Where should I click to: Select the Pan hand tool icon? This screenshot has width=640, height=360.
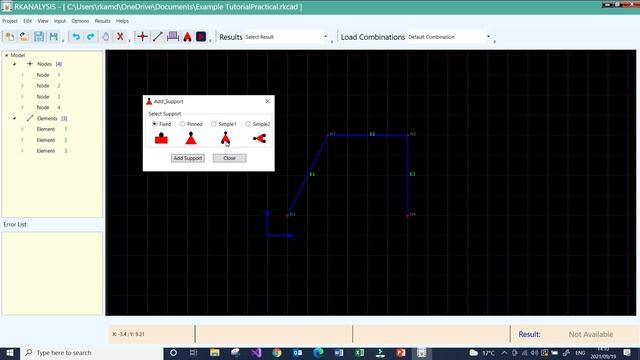[105, 37]
